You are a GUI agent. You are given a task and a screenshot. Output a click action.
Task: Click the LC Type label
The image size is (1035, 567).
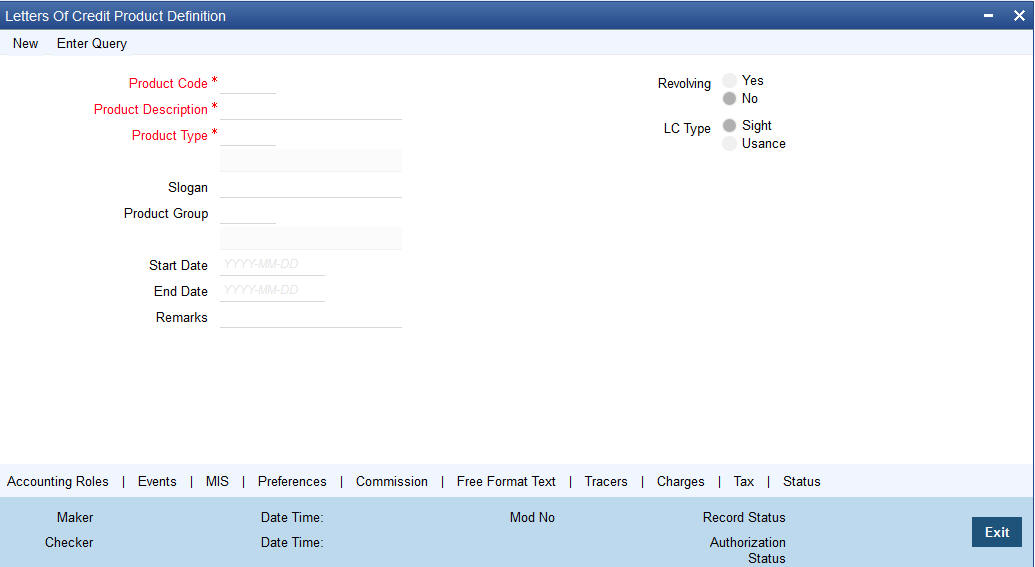pyautogui.click(x=687, y=129)
